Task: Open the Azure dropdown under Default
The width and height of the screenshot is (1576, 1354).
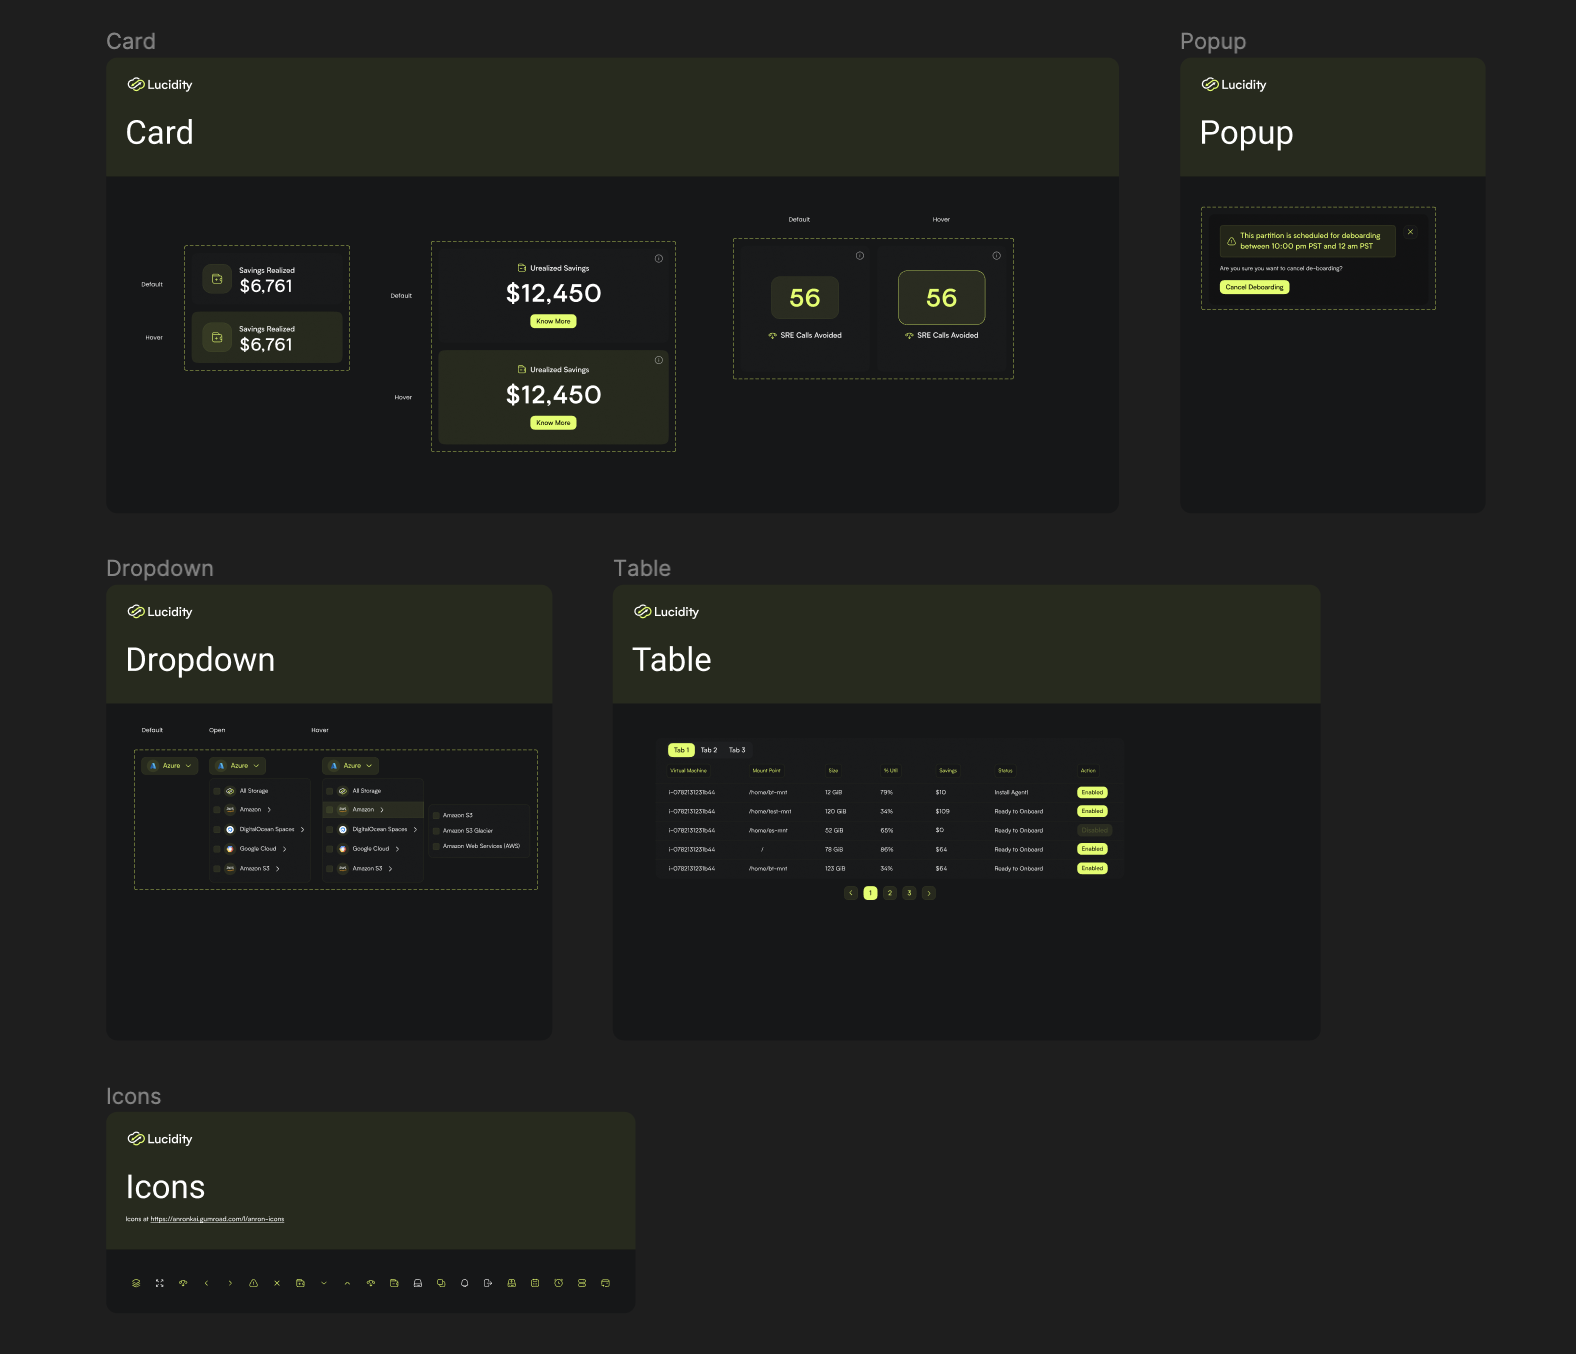Action: pos(170,766)
